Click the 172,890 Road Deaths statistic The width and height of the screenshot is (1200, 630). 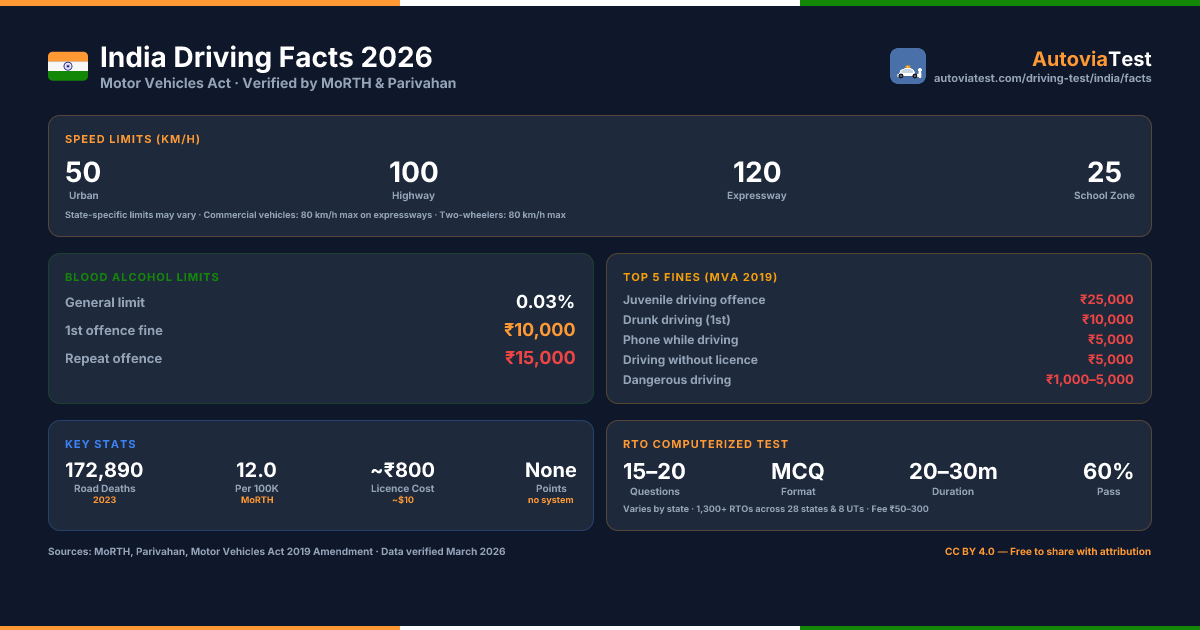click(x=104, y=470)
